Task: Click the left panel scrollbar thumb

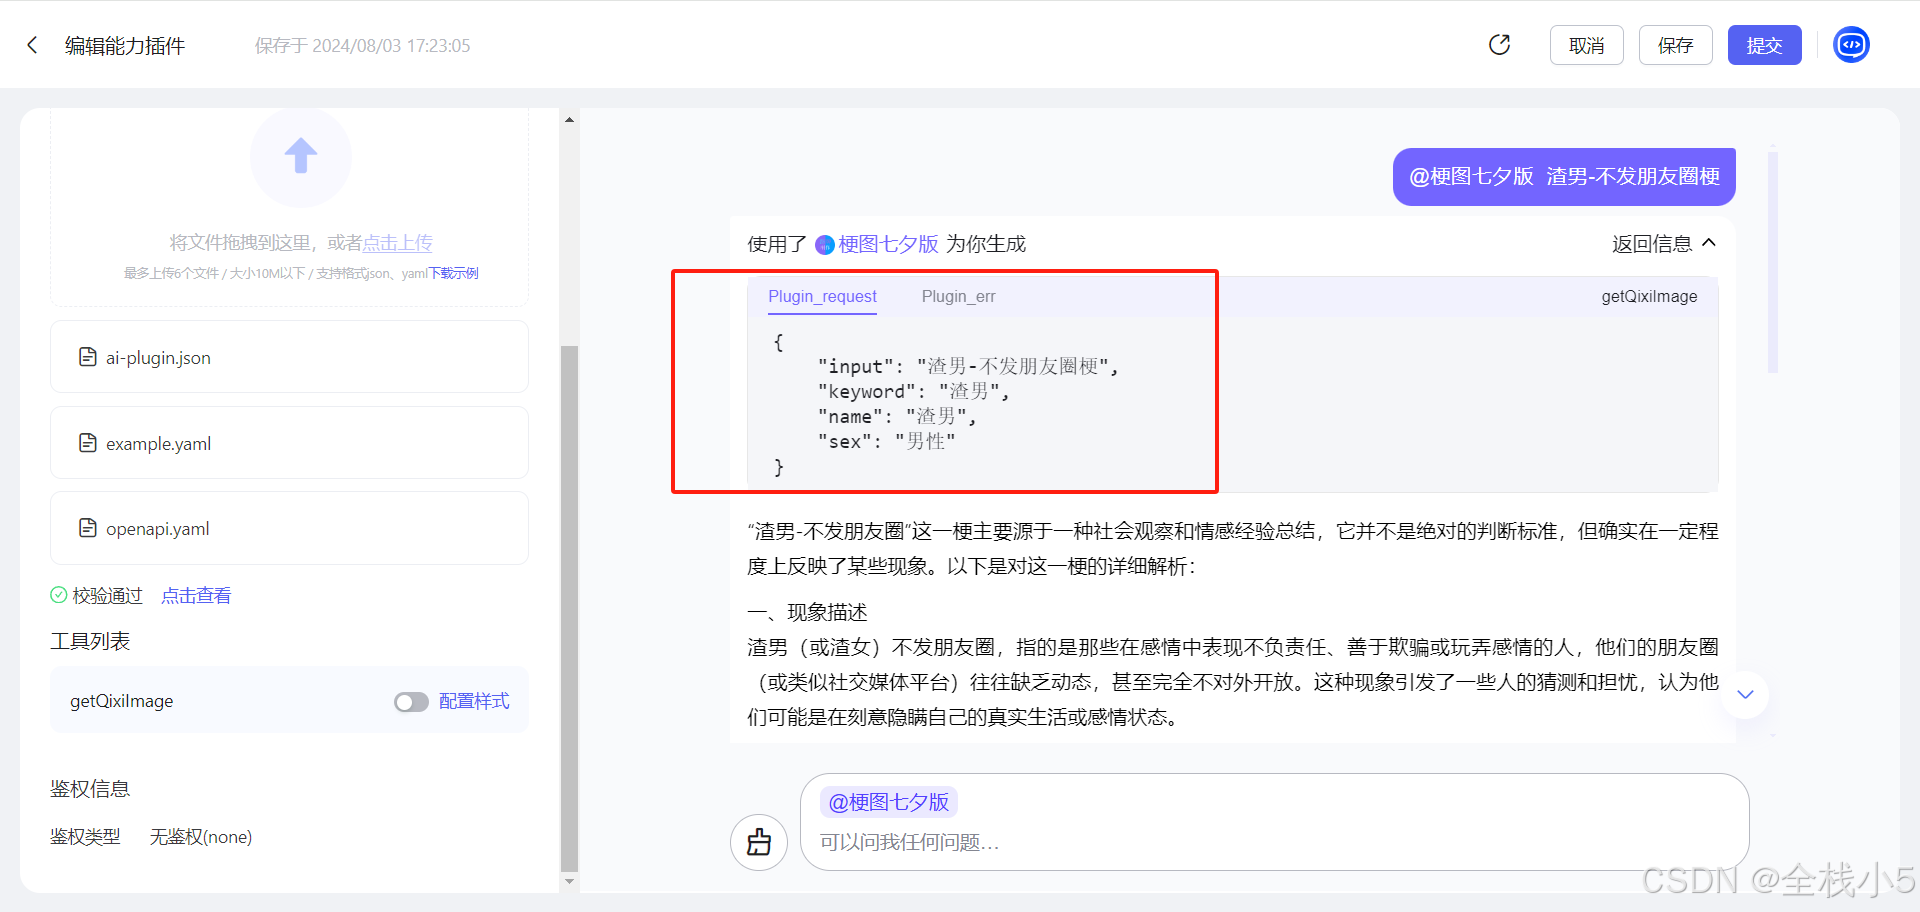Action: coord(569,608)
